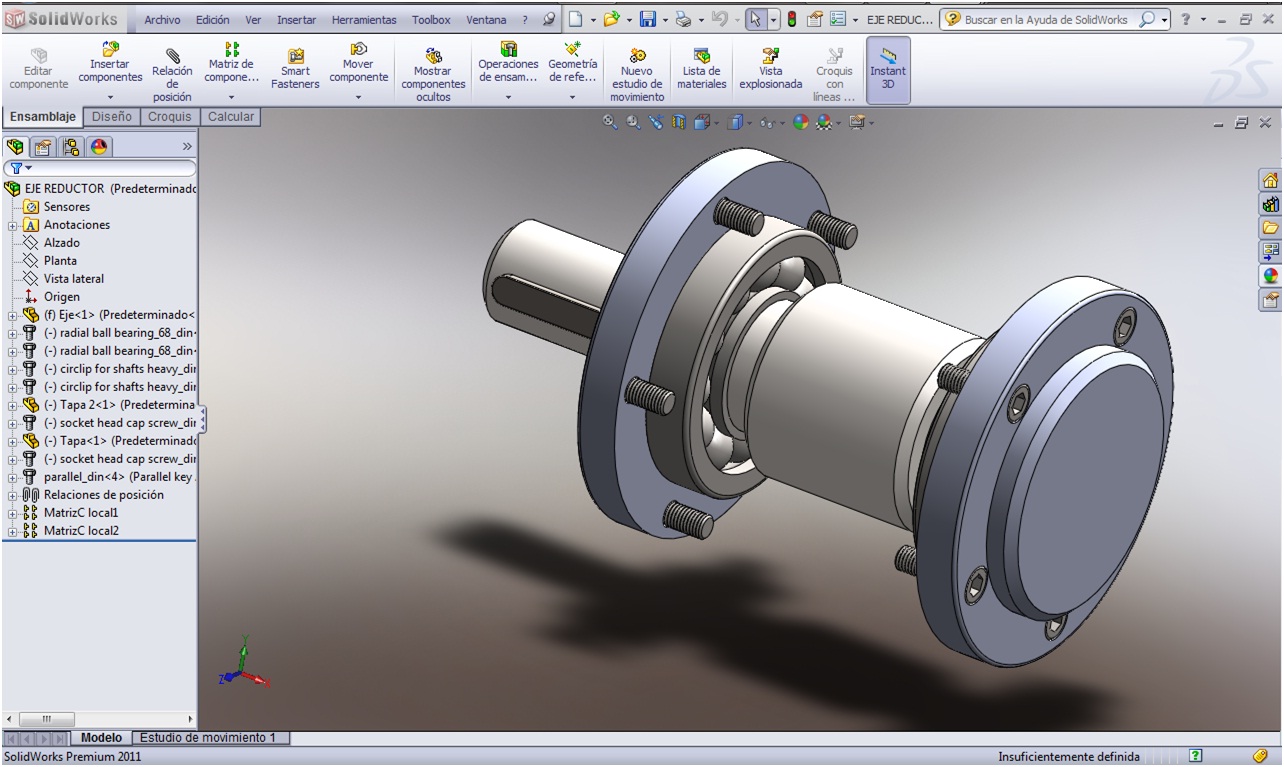Expand Relaciones de posición node
Screen dimensions: 1284x767
coord(13,495)
